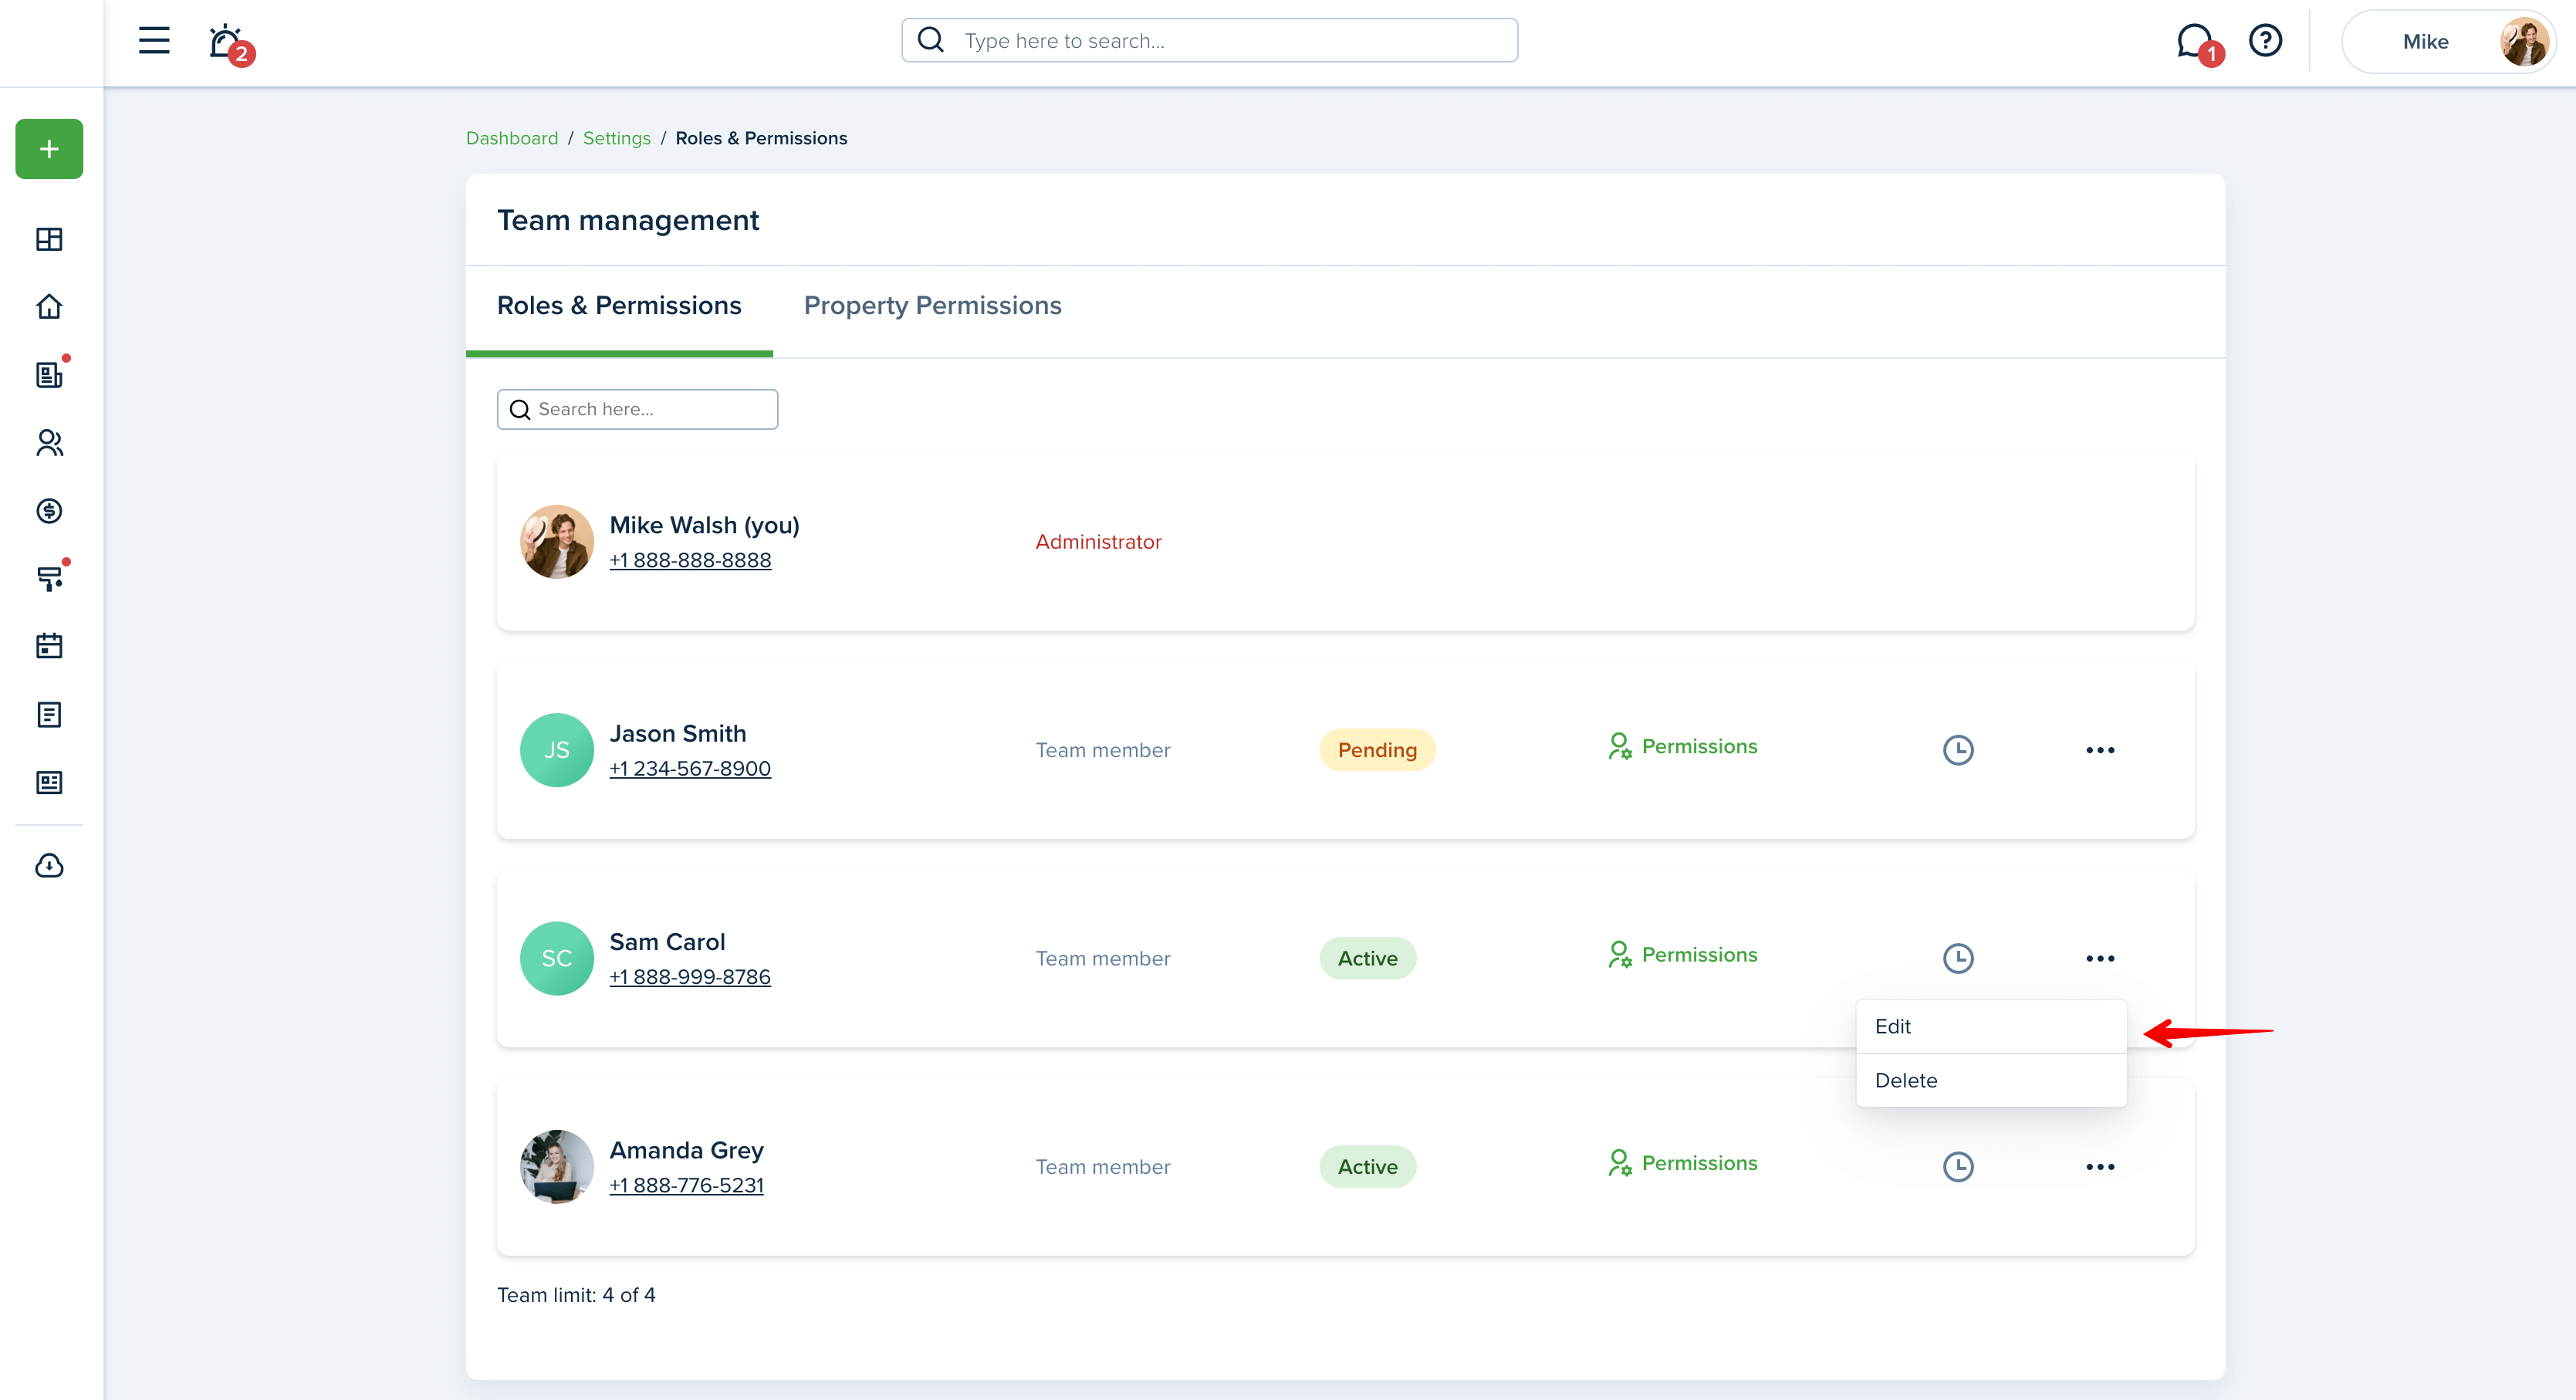Click Amanda Grey's profile photo
The height and width of the screenshot is (1400, 2576).
[557, 1167]
